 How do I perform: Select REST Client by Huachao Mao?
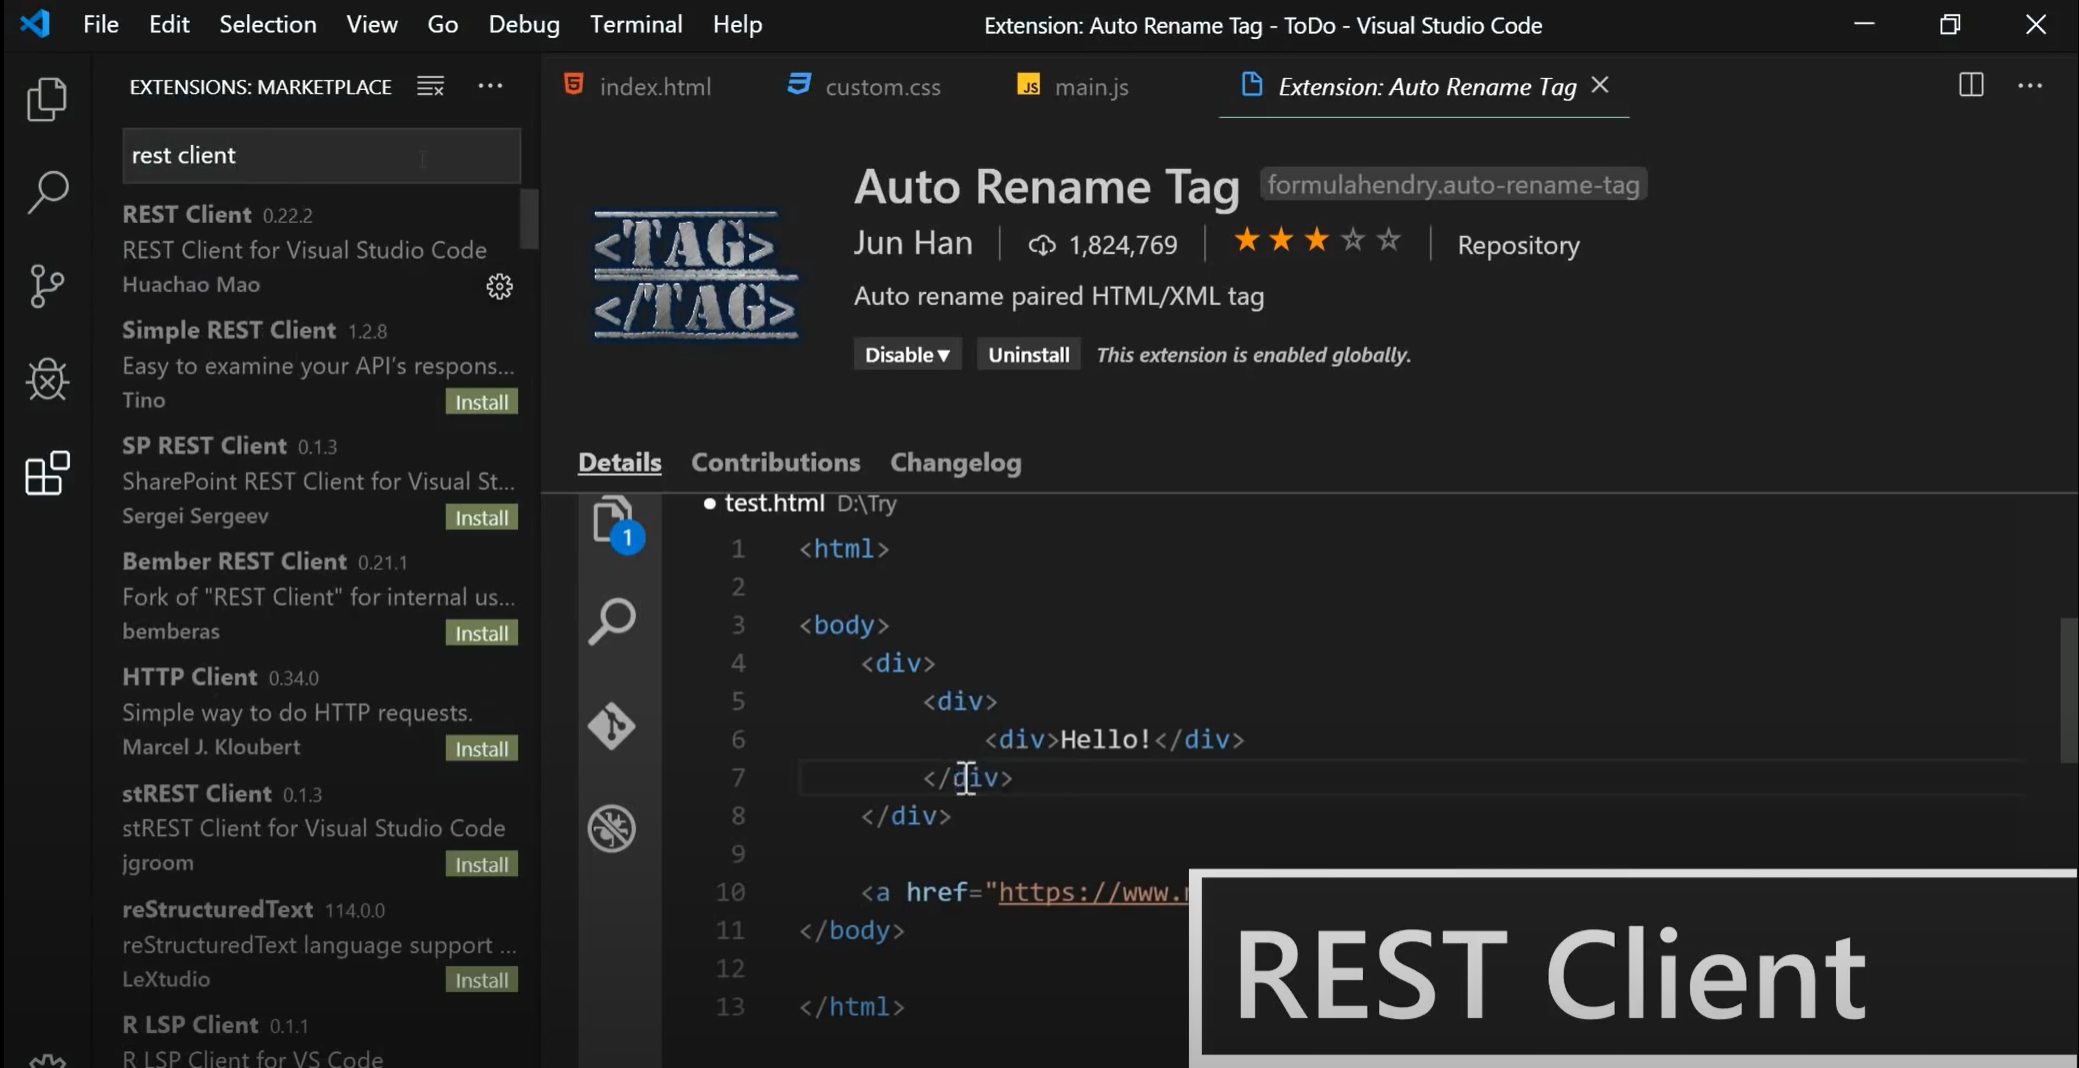[320, 249]
